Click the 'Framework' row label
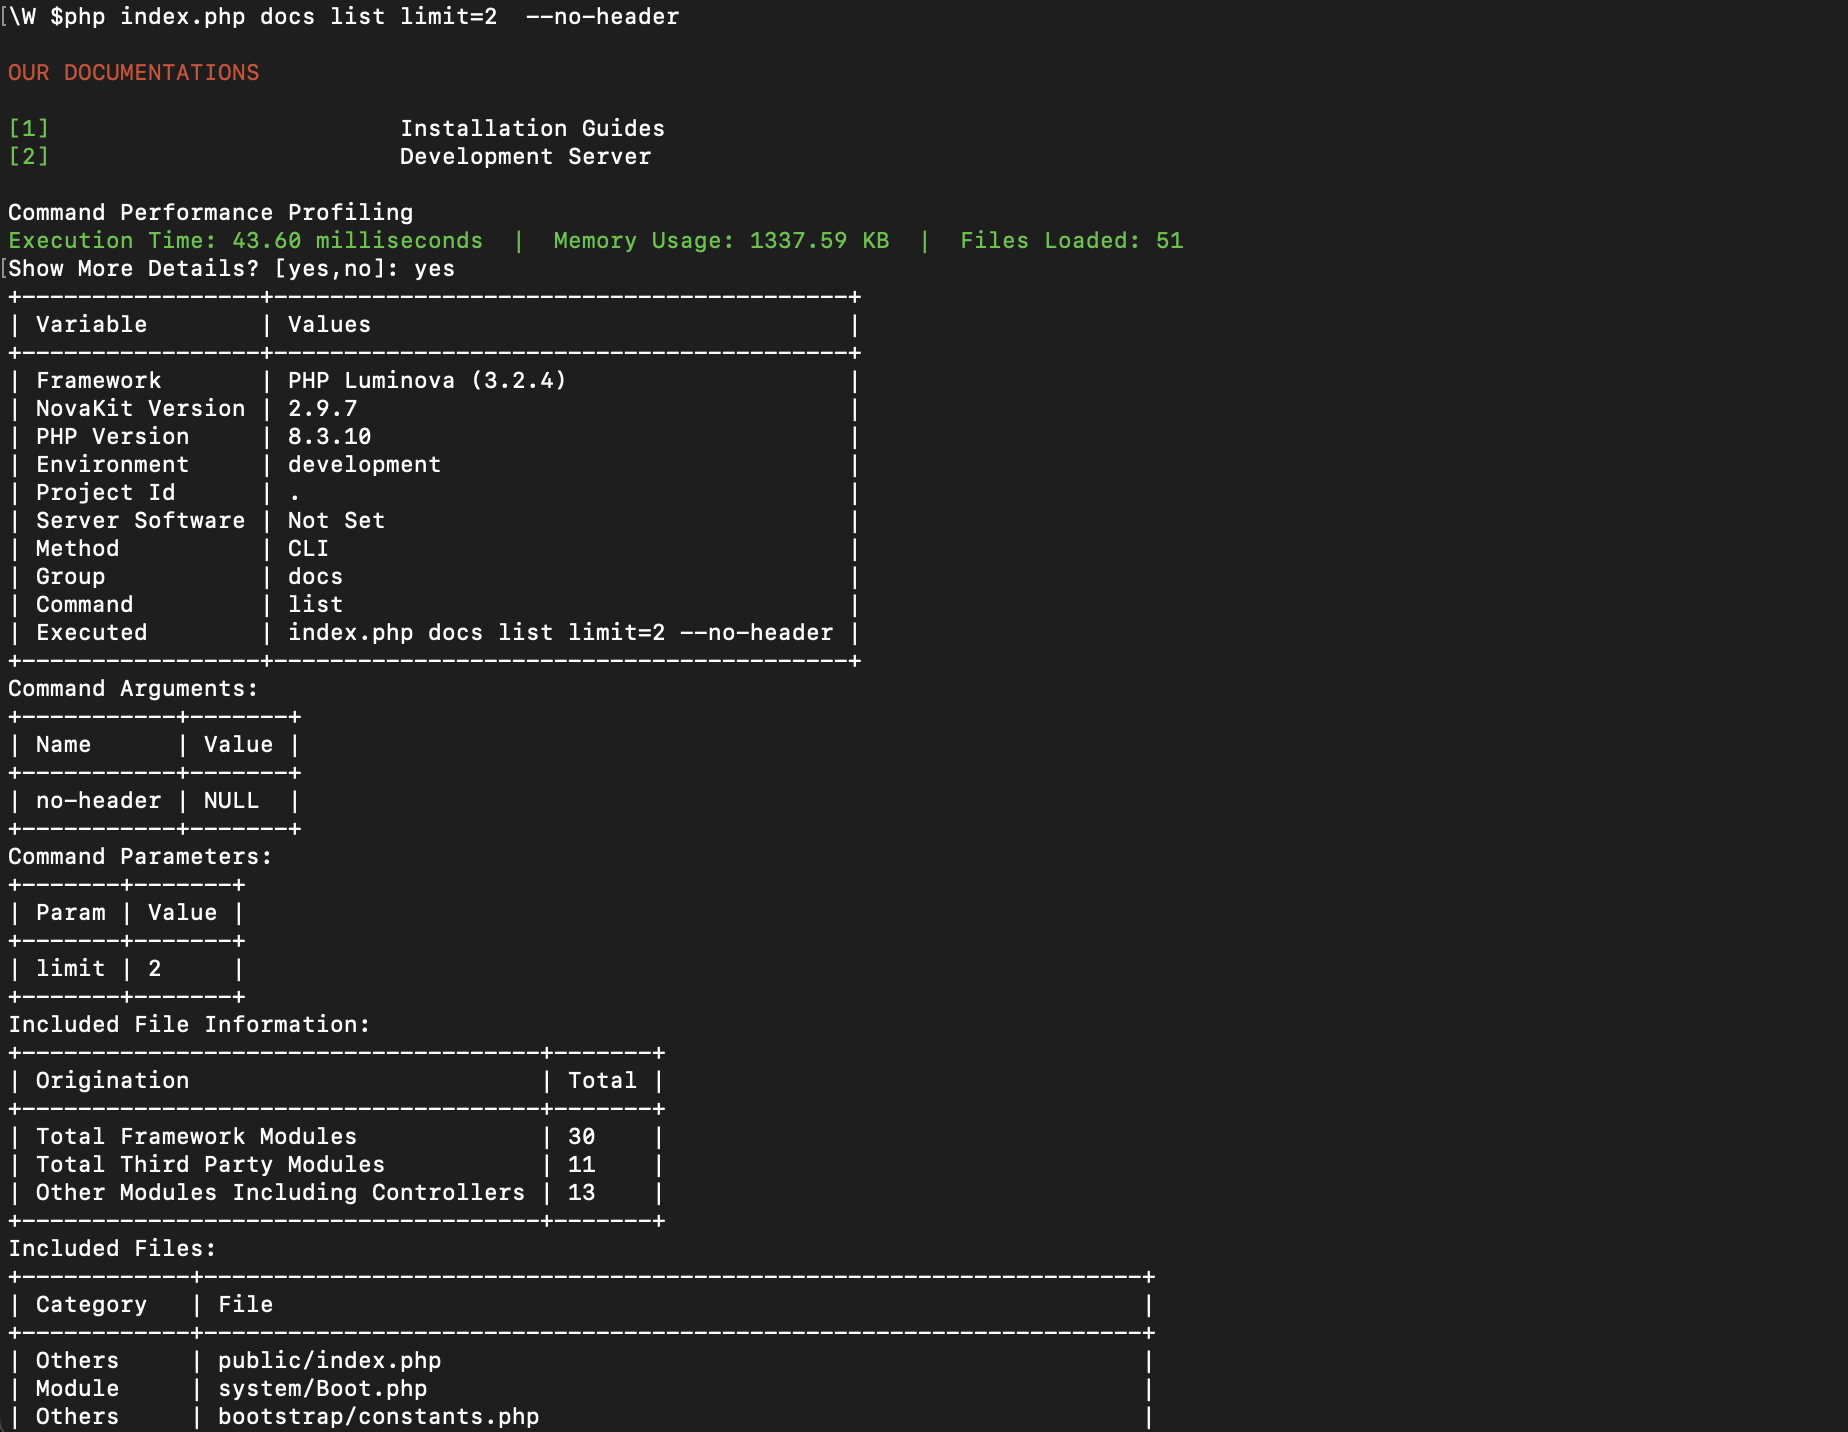Image resolution: width=1848 pixels, height=1432 pixels. pos(98,381)
